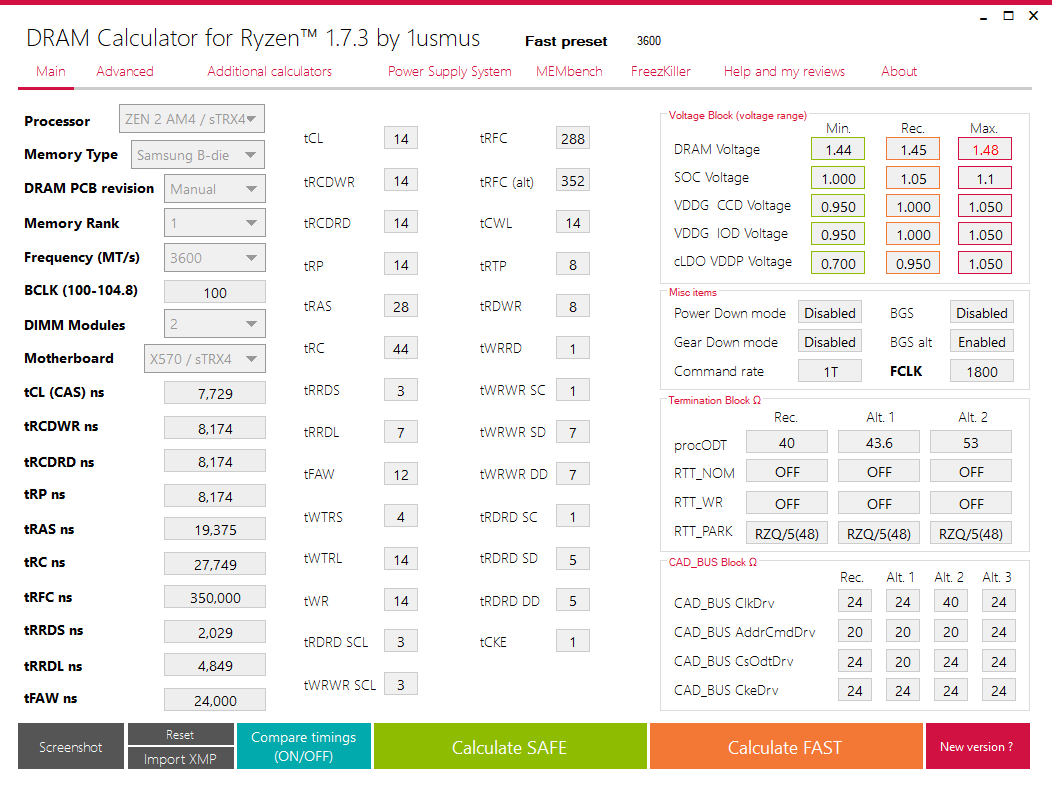Click the BCLK value field
Image resolution: width=1052 pixels, height=791 pixels.
[x=215, y=293]
